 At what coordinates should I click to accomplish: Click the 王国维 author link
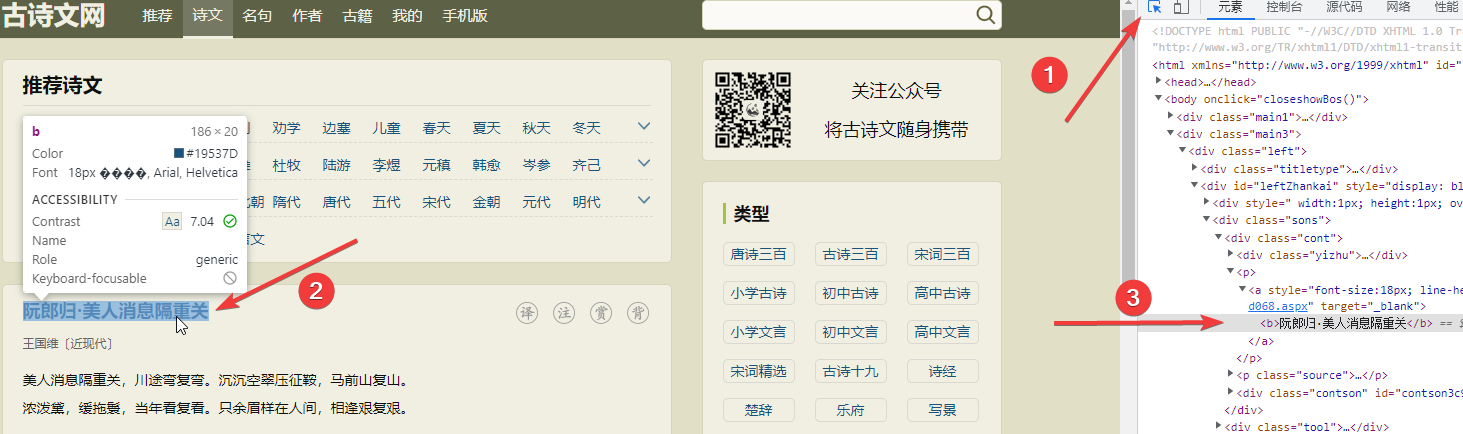[x=42, y=344]
